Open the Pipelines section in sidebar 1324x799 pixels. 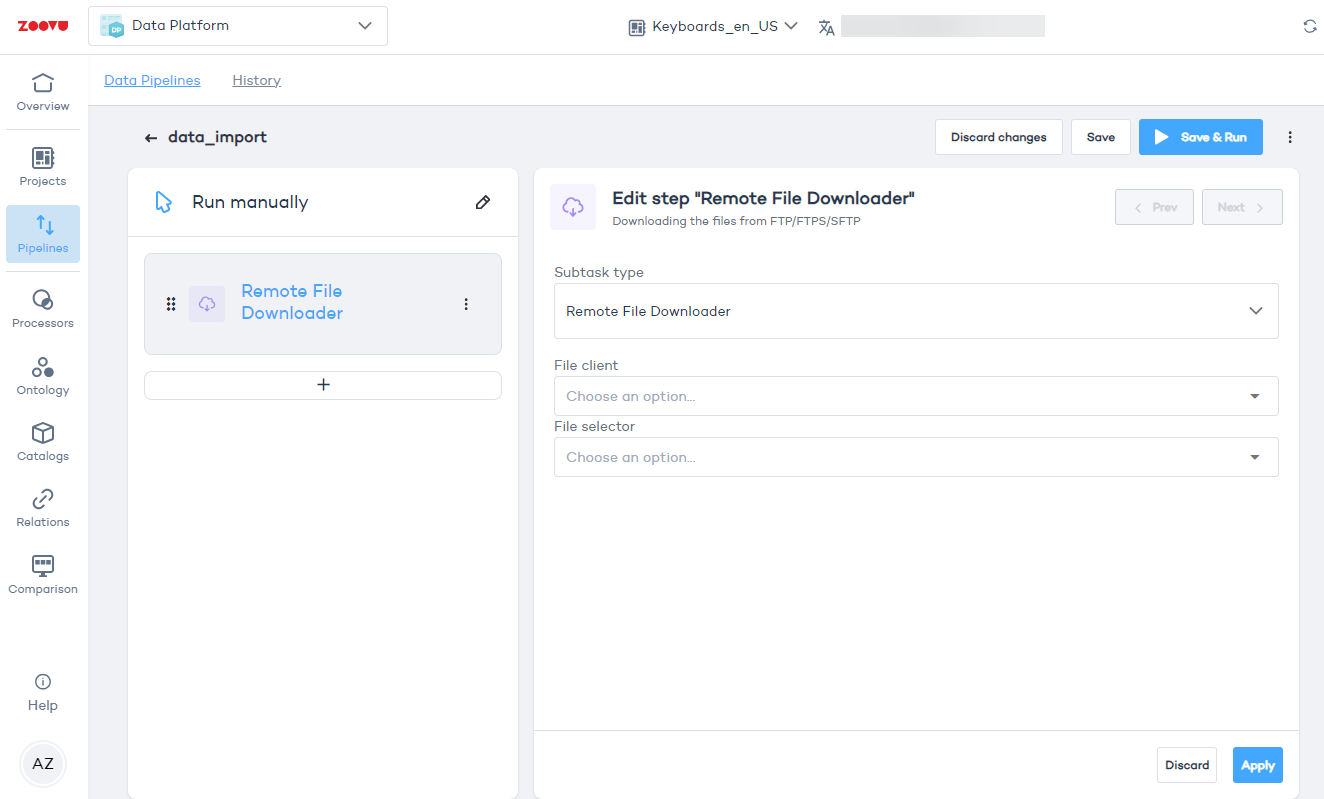[x=42, y=234]
